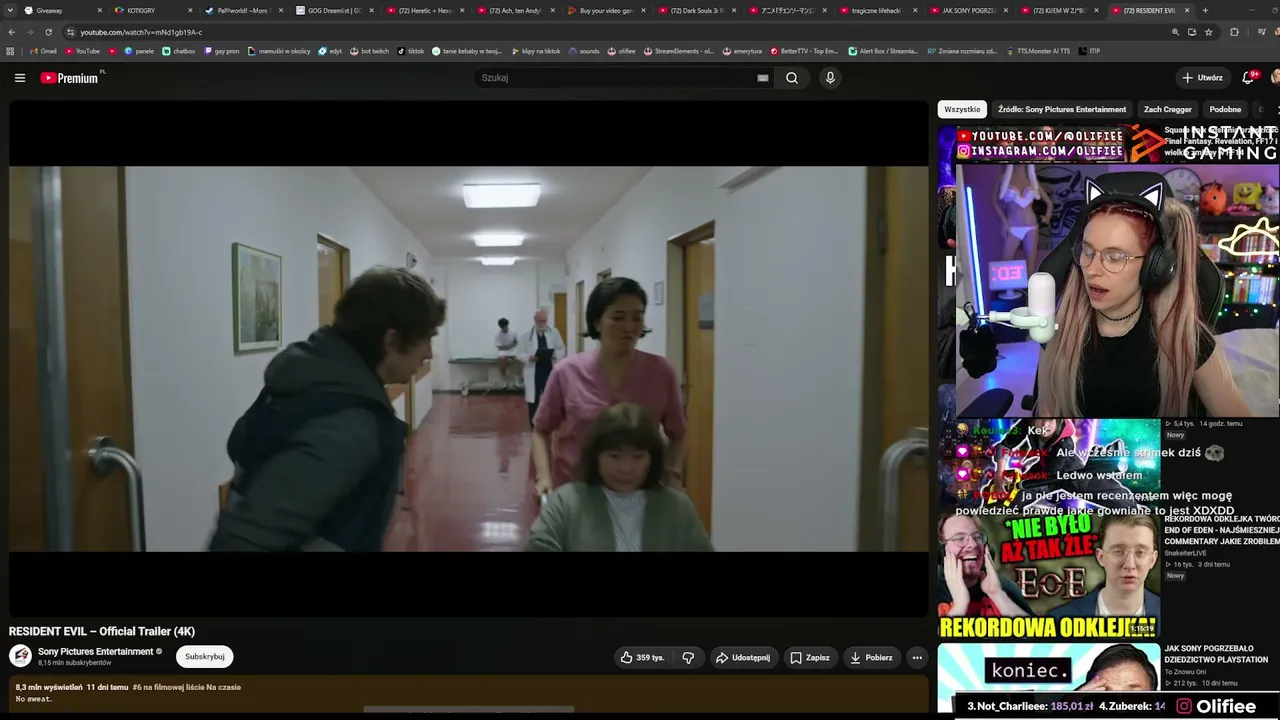The height and width of the screenshot is (720, 1280).
Task: Bookmark this page with star icon
Action: (x=1209, y=32)
